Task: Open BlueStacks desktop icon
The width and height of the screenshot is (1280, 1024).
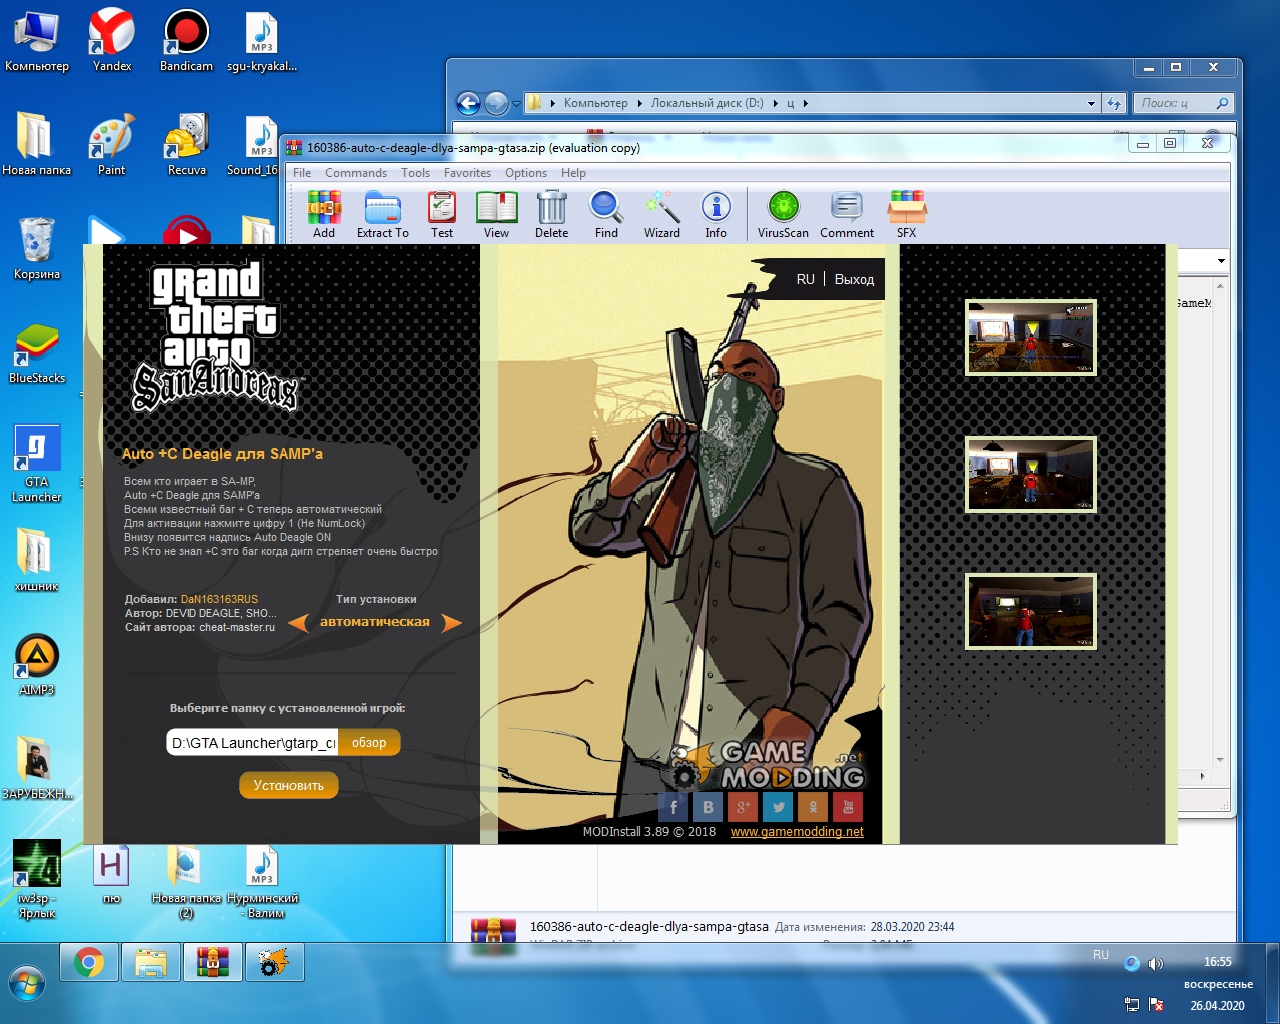Action: click(37, 354)
